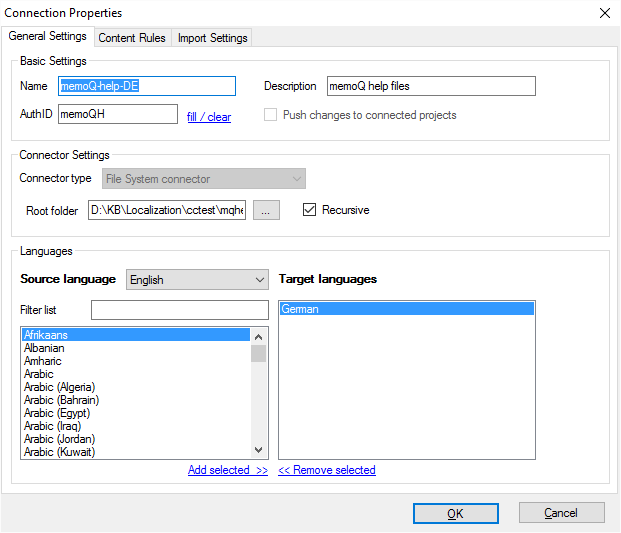Toggle the Recursive checkbox
The image size is (621, 533).
310,210
